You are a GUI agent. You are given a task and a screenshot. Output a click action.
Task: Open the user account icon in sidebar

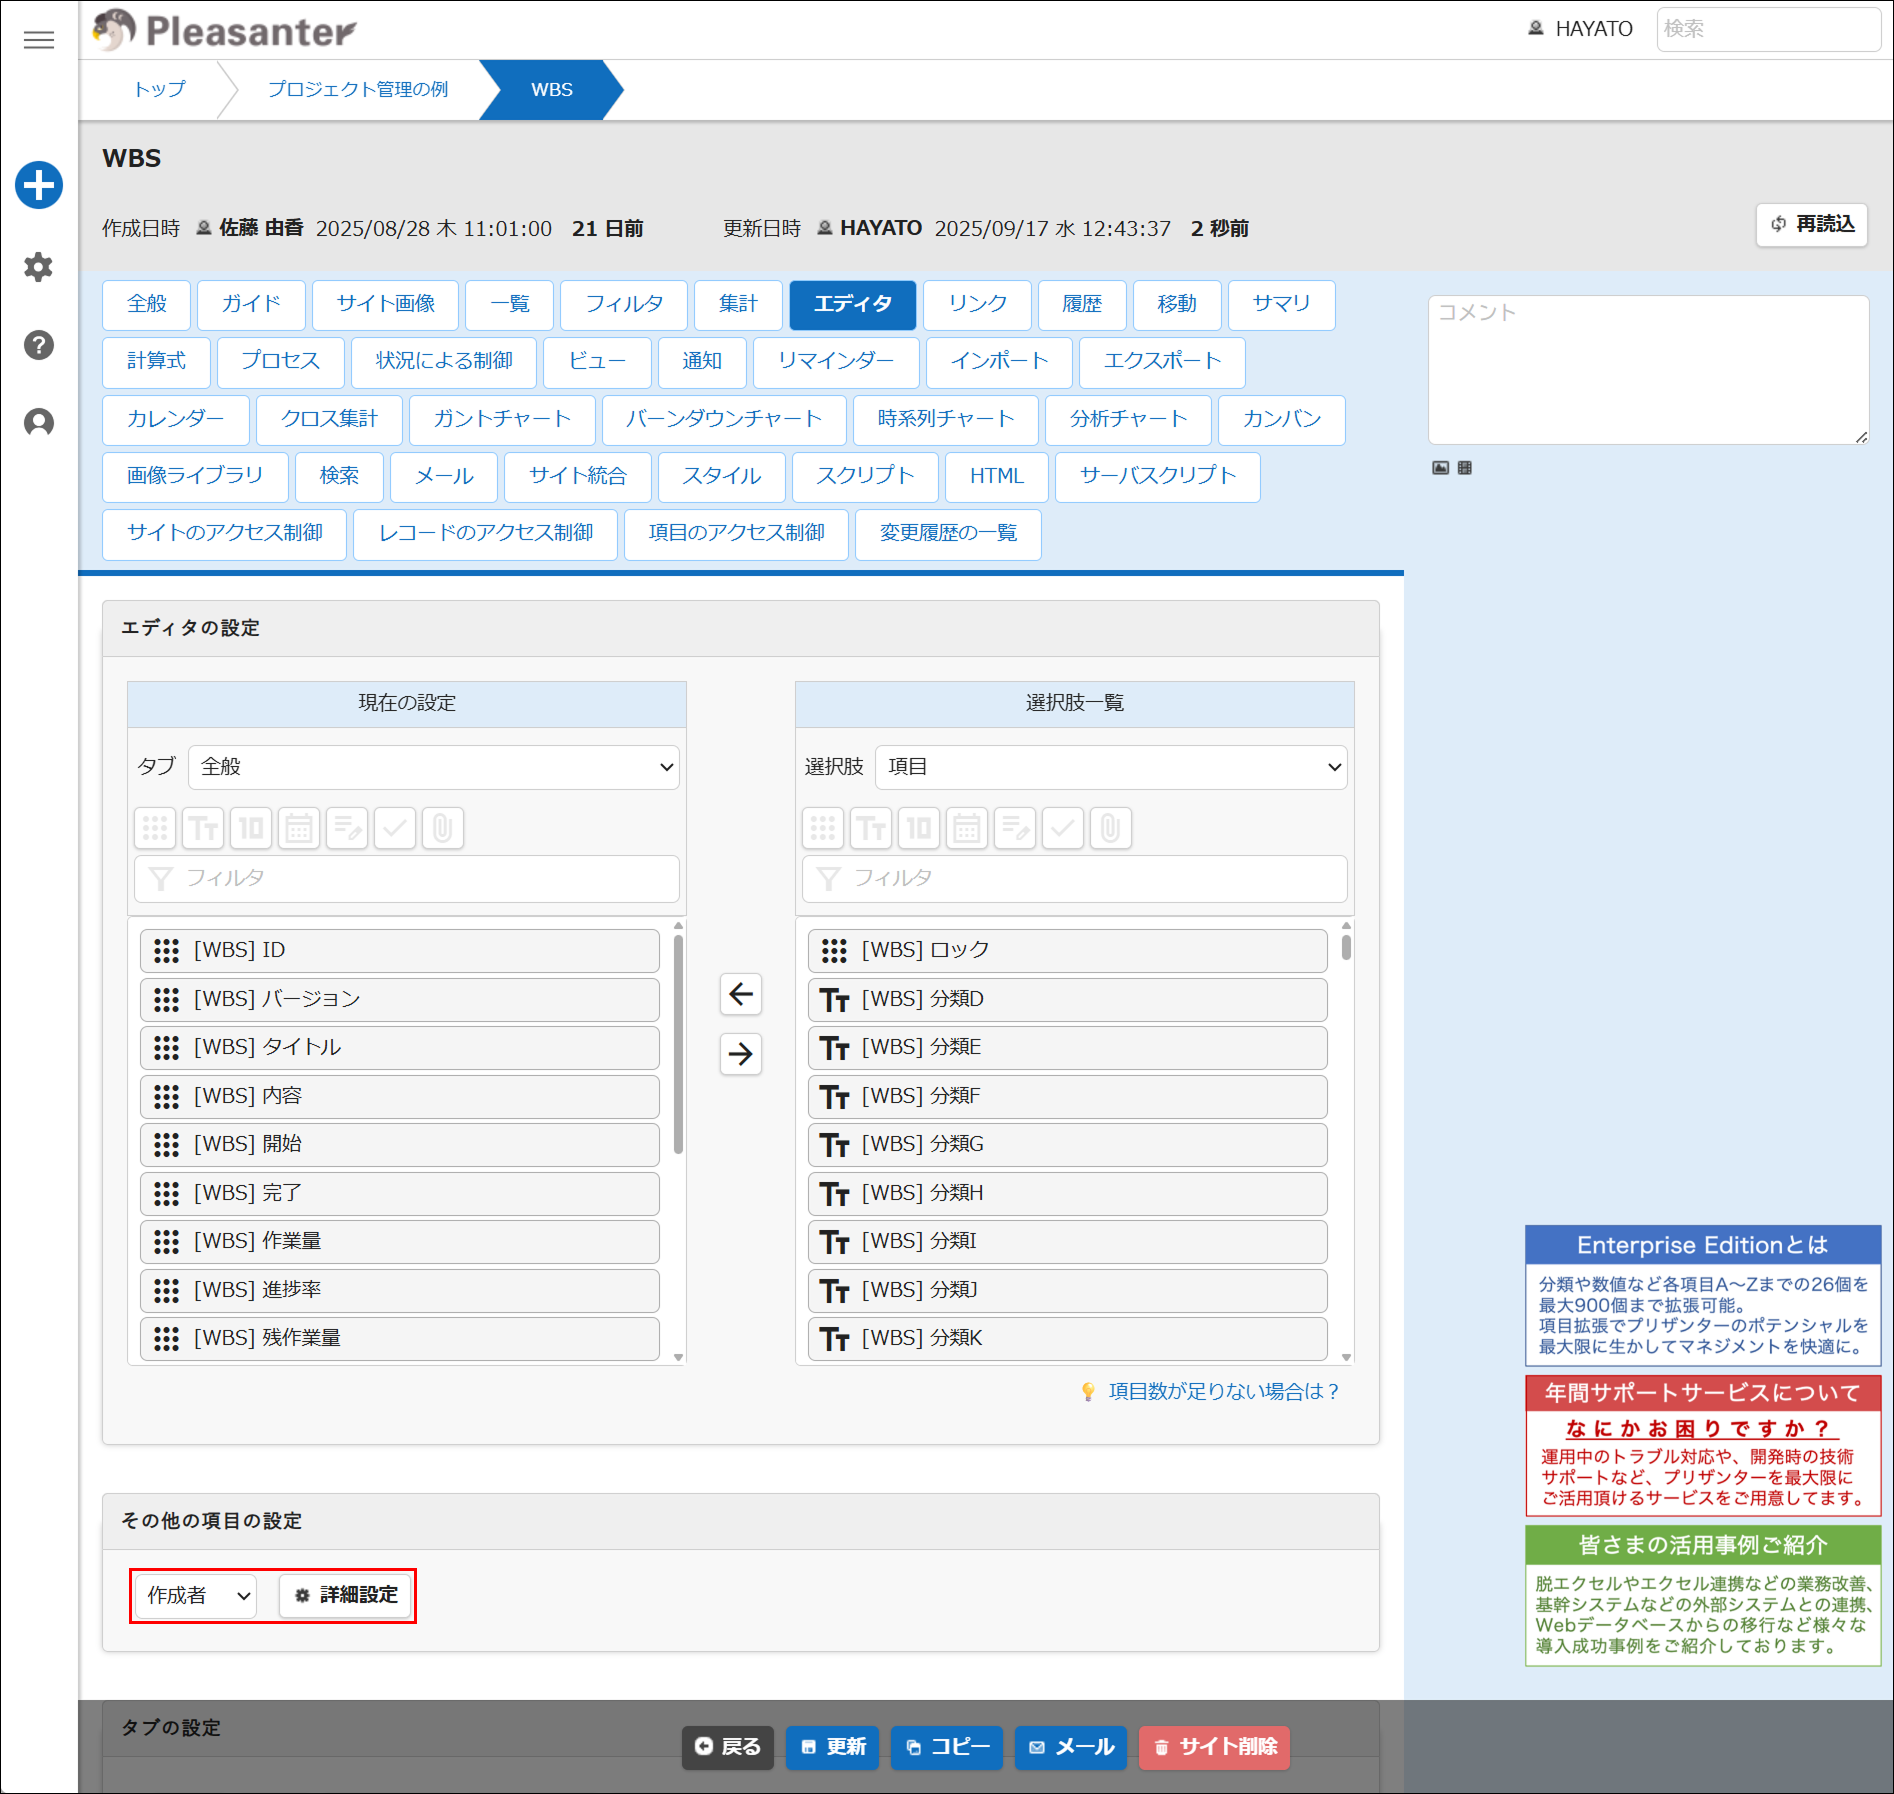(x=39, y=423)
